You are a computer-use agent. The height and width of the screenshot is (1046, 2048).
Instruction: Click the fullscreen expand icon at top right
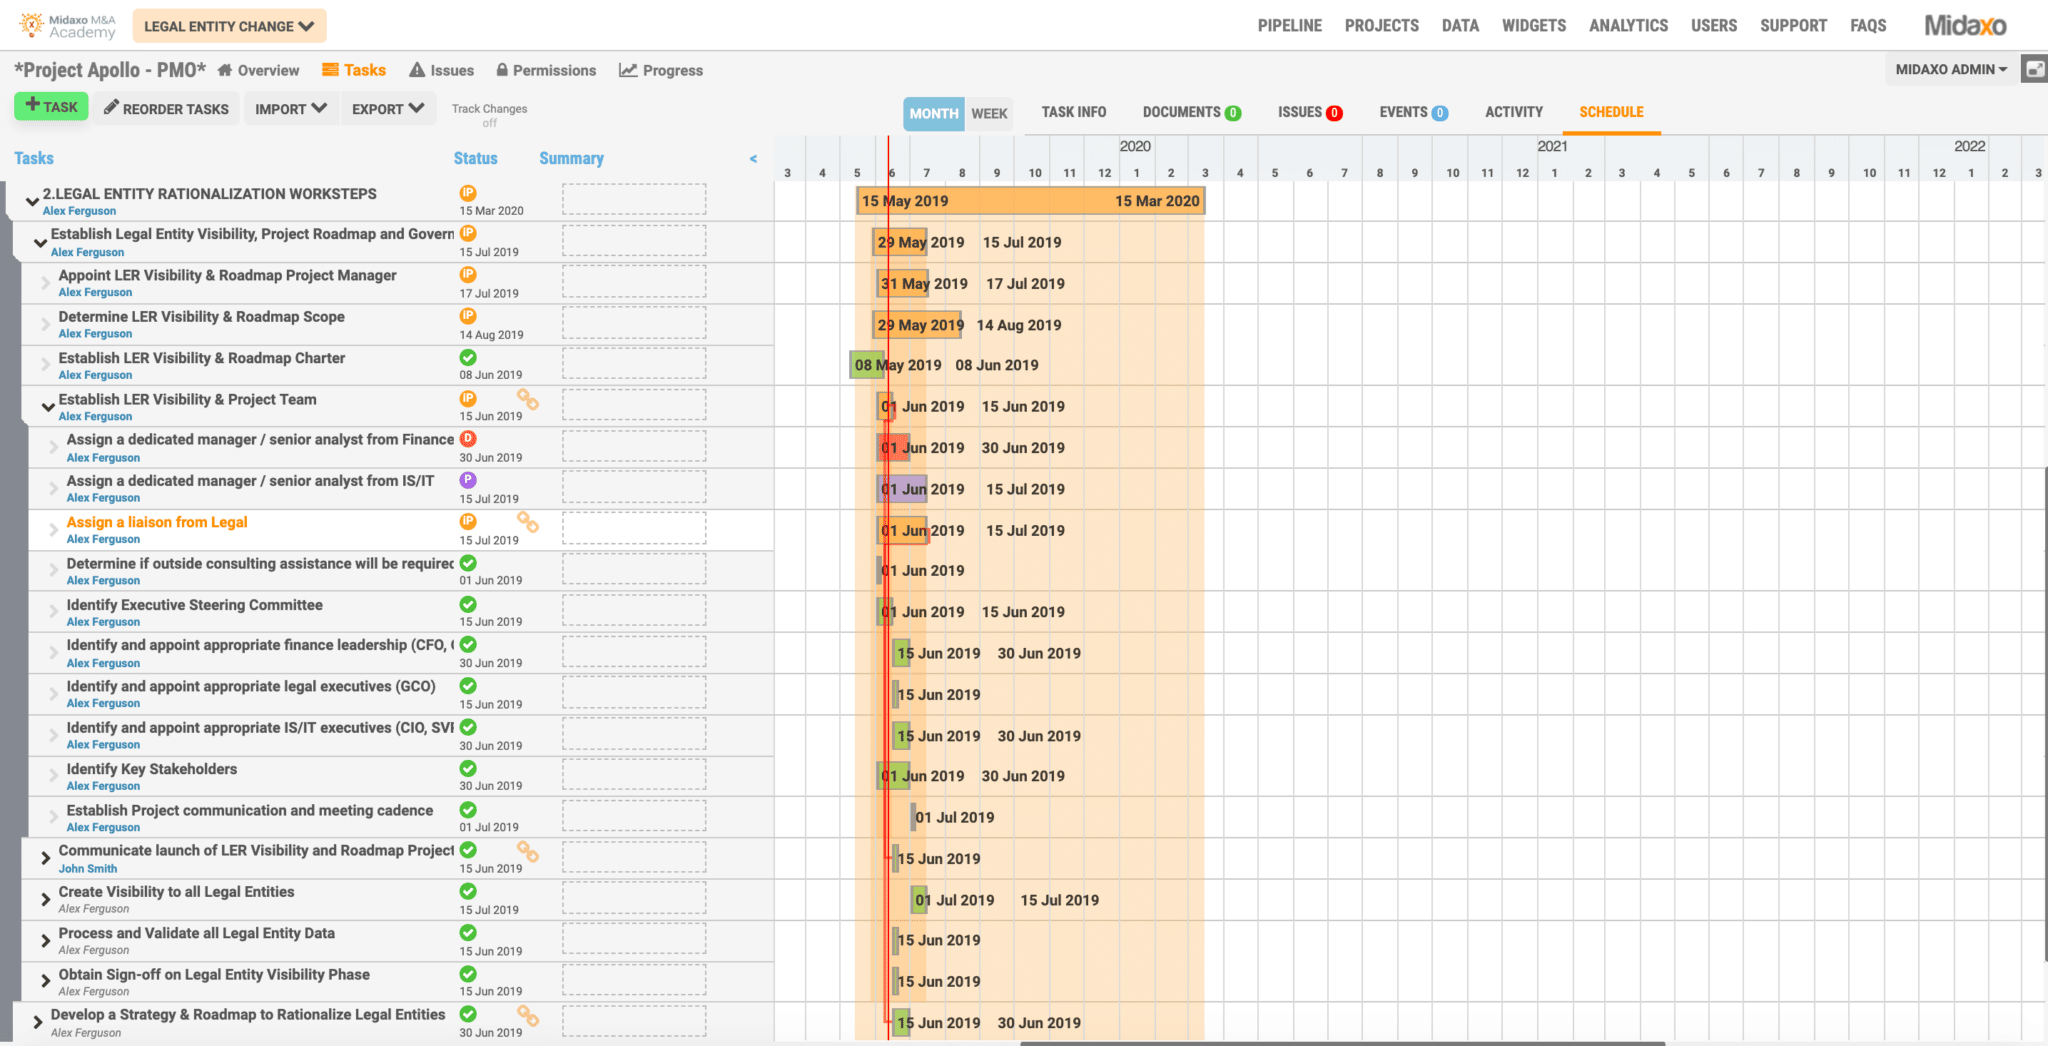point(2034,69)
